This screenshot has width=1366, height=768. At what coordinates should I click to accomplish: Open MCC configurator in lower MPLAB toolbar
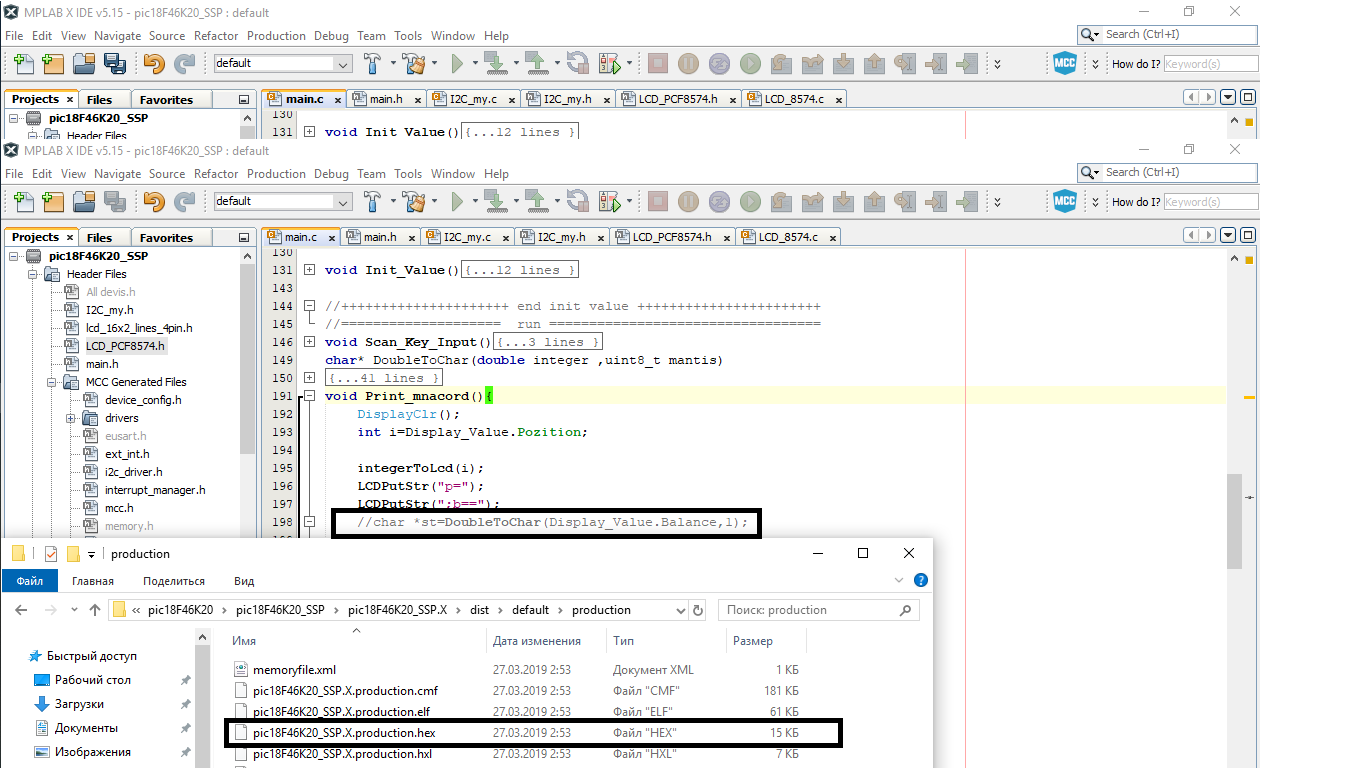pos(1065,201)
